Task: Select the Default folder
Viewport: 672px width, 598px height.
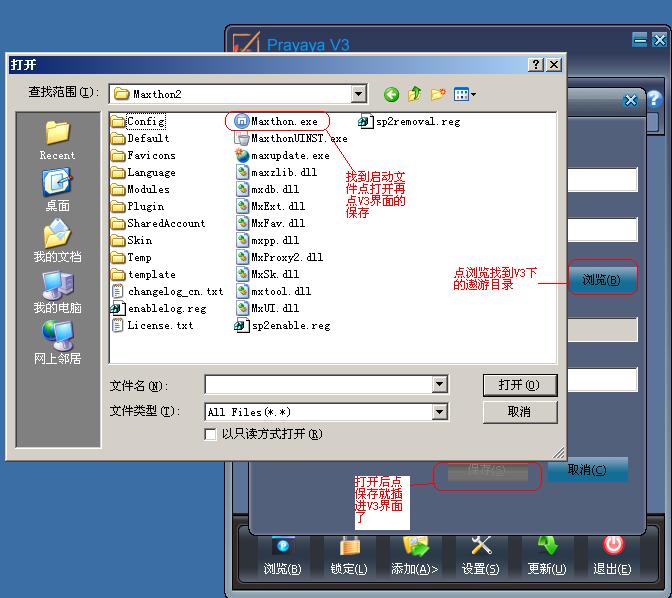Action: pyautogui.click(x=140, y=138)
